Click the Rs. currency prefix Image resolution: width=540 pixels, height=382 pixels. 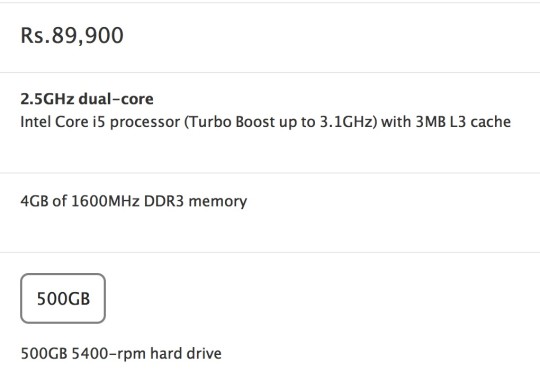click(33, 35)
